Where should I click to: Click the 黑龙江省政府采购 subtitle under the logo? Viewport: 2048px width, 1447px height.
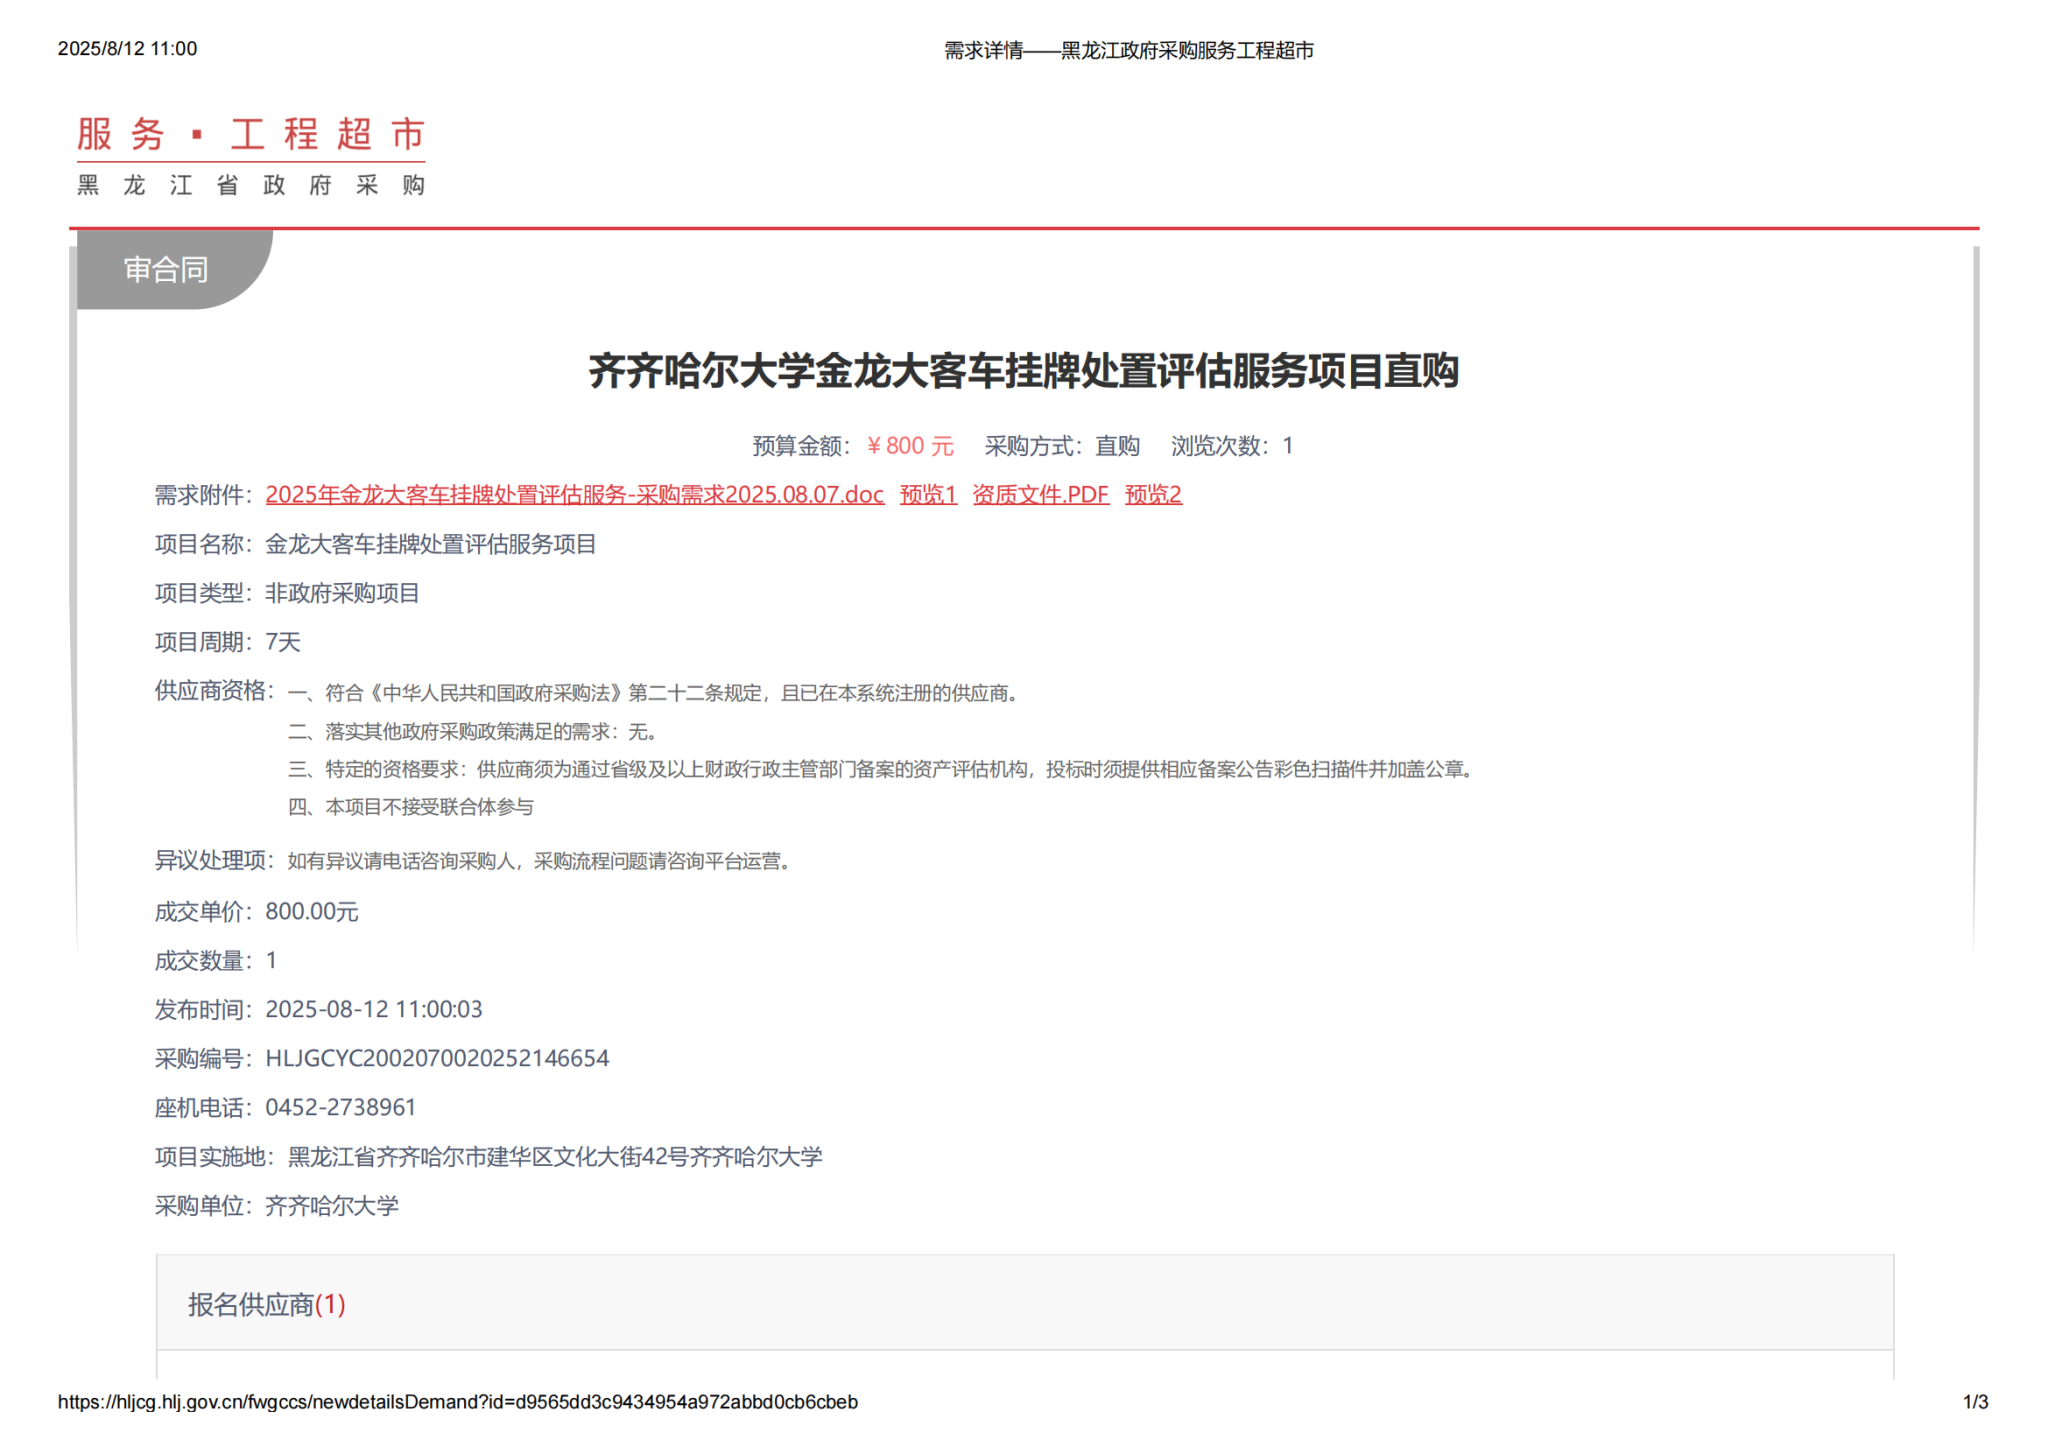point(251,186)
